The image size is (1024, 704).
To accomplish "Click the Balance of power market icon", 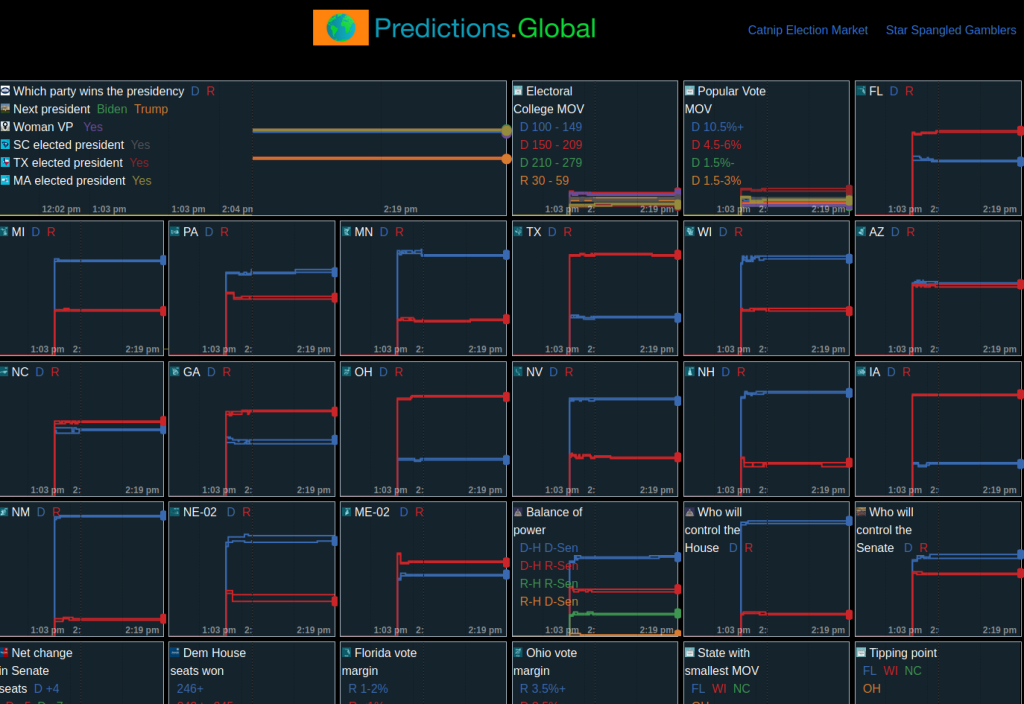I will (x=518, y=512).
